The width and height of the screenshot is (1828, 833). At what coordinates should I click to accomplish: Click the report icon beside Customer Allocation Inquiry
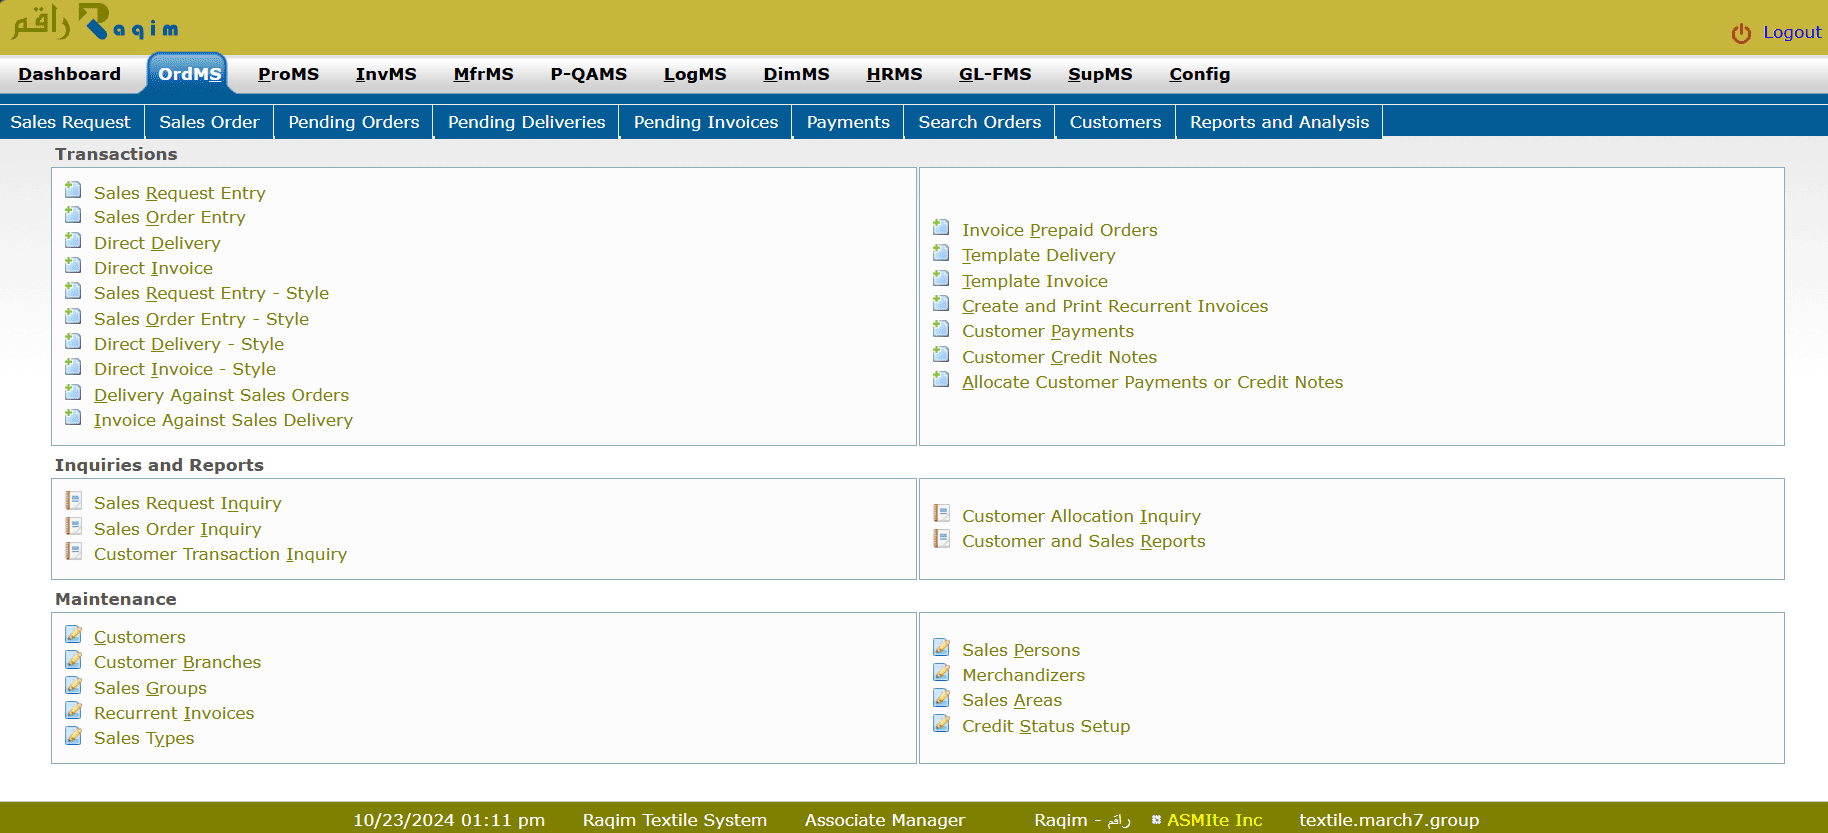pos(941,514)
